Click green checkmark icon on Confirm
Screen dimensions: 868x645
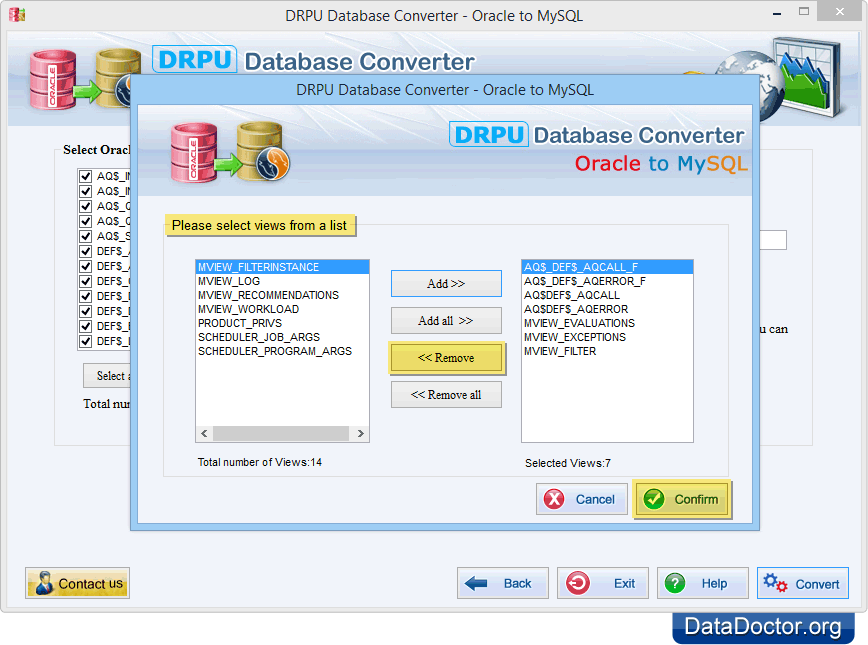(654, 499)
